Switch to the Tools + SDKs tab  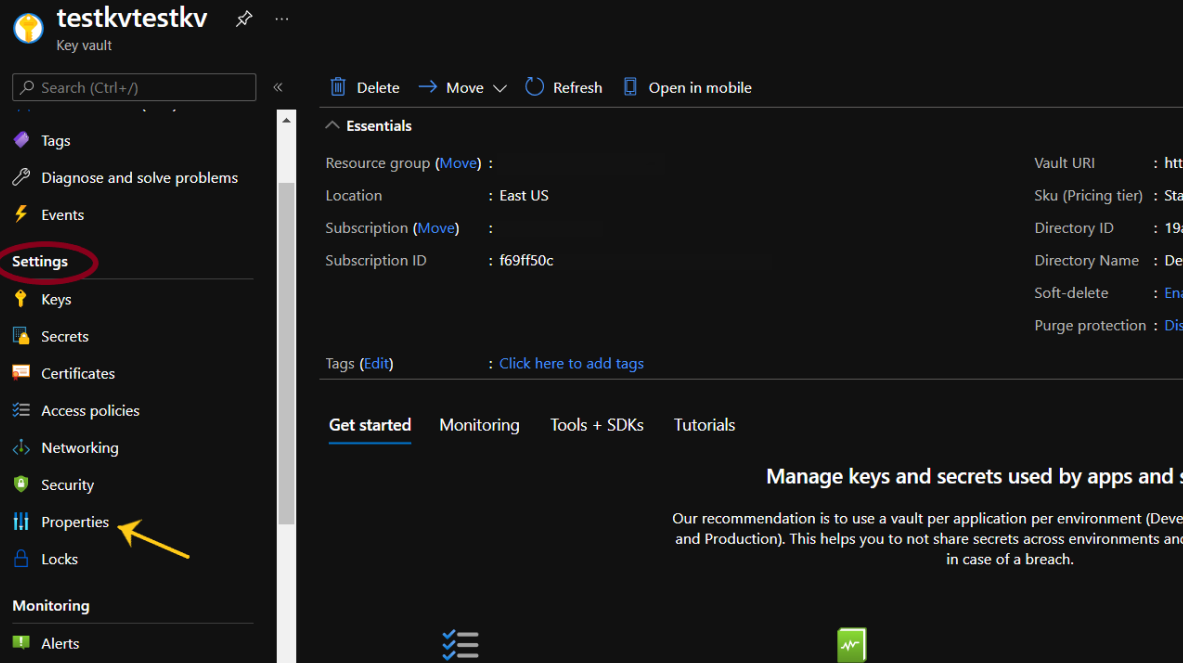(x=596, y=425)
